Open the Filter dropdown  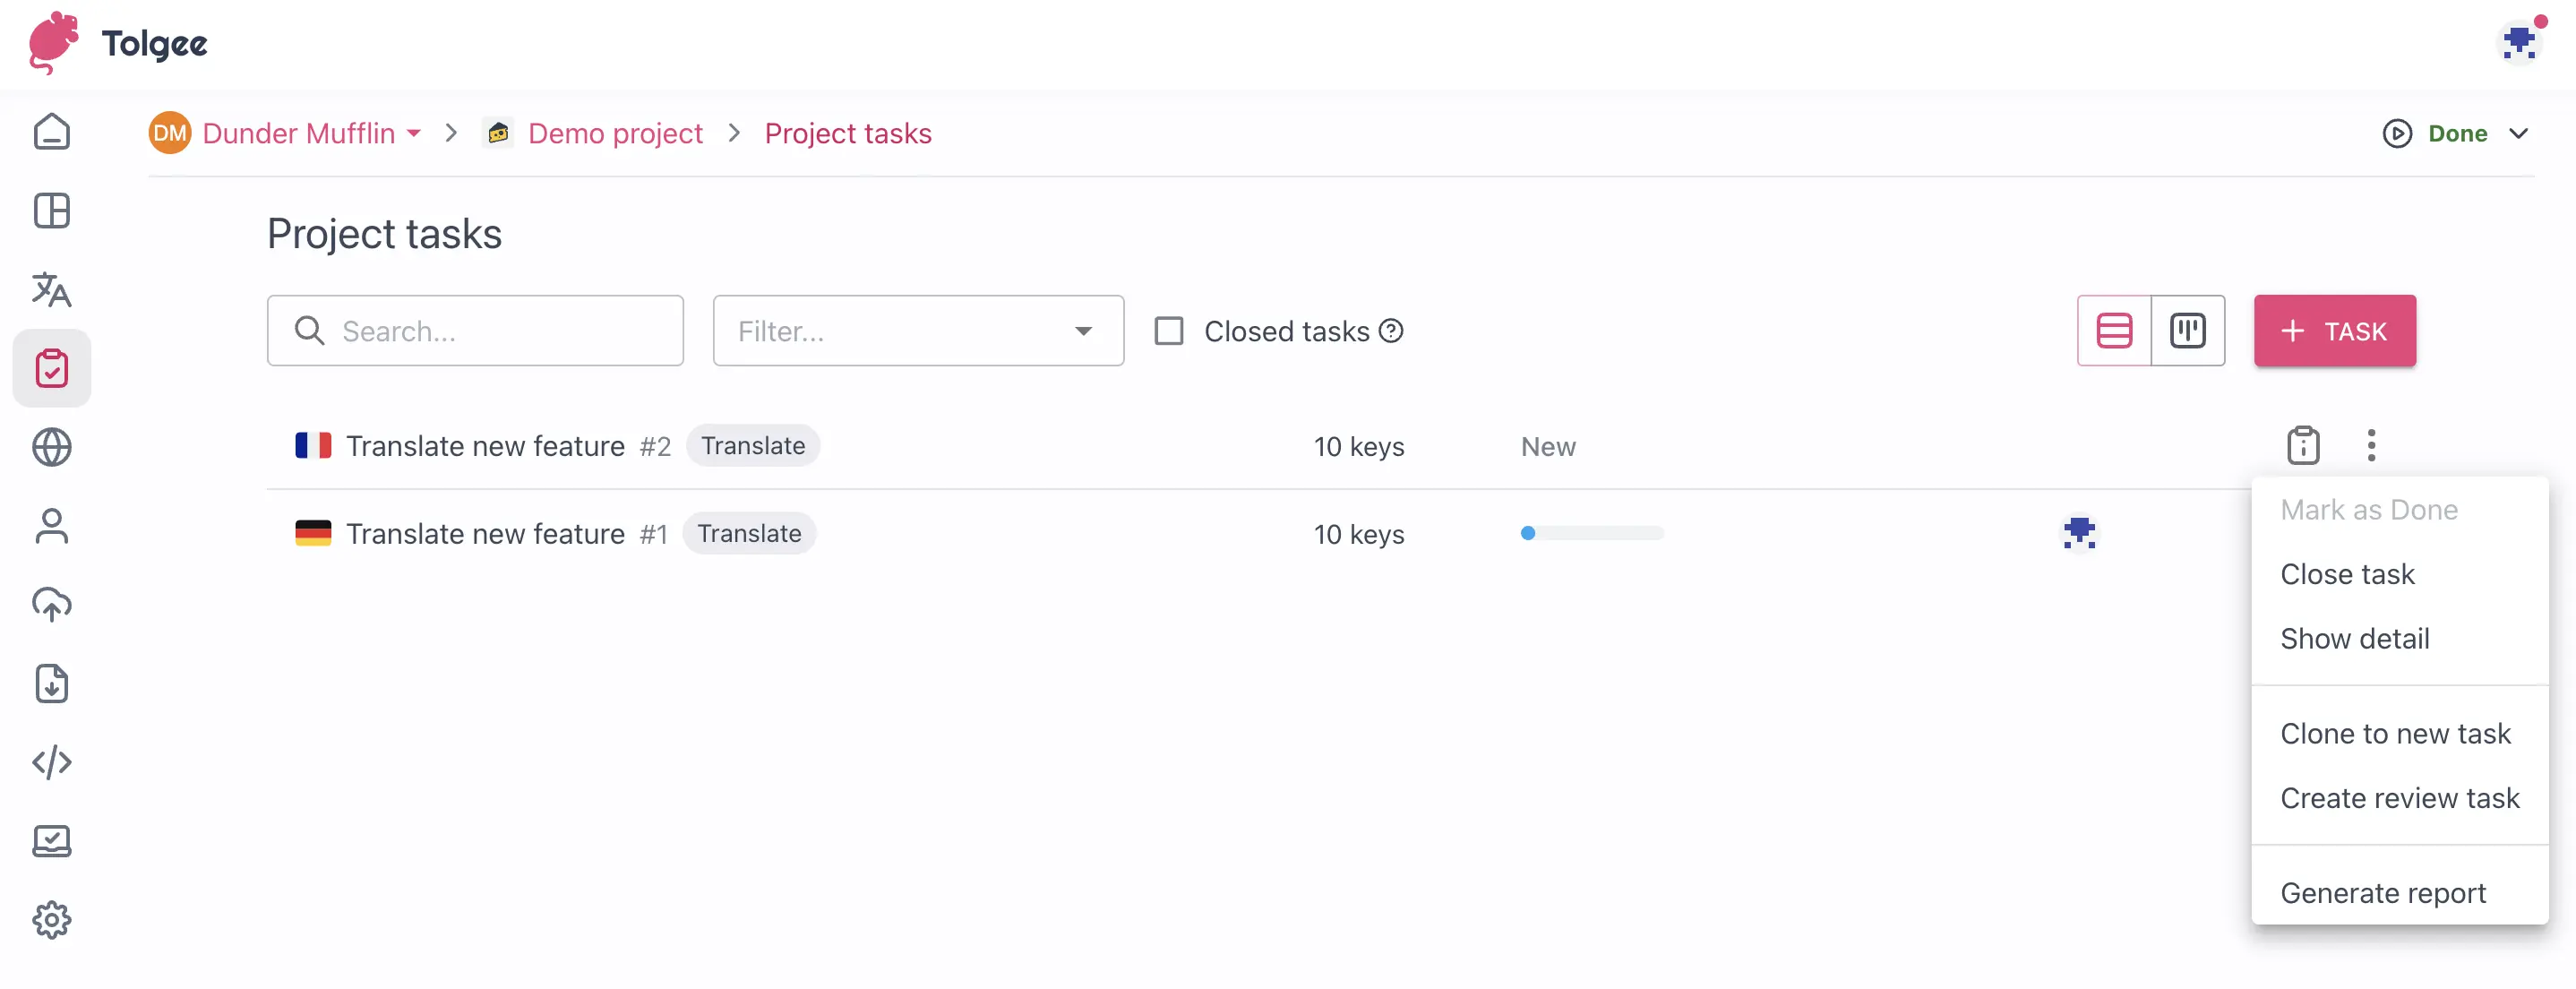tap(917, 330)
